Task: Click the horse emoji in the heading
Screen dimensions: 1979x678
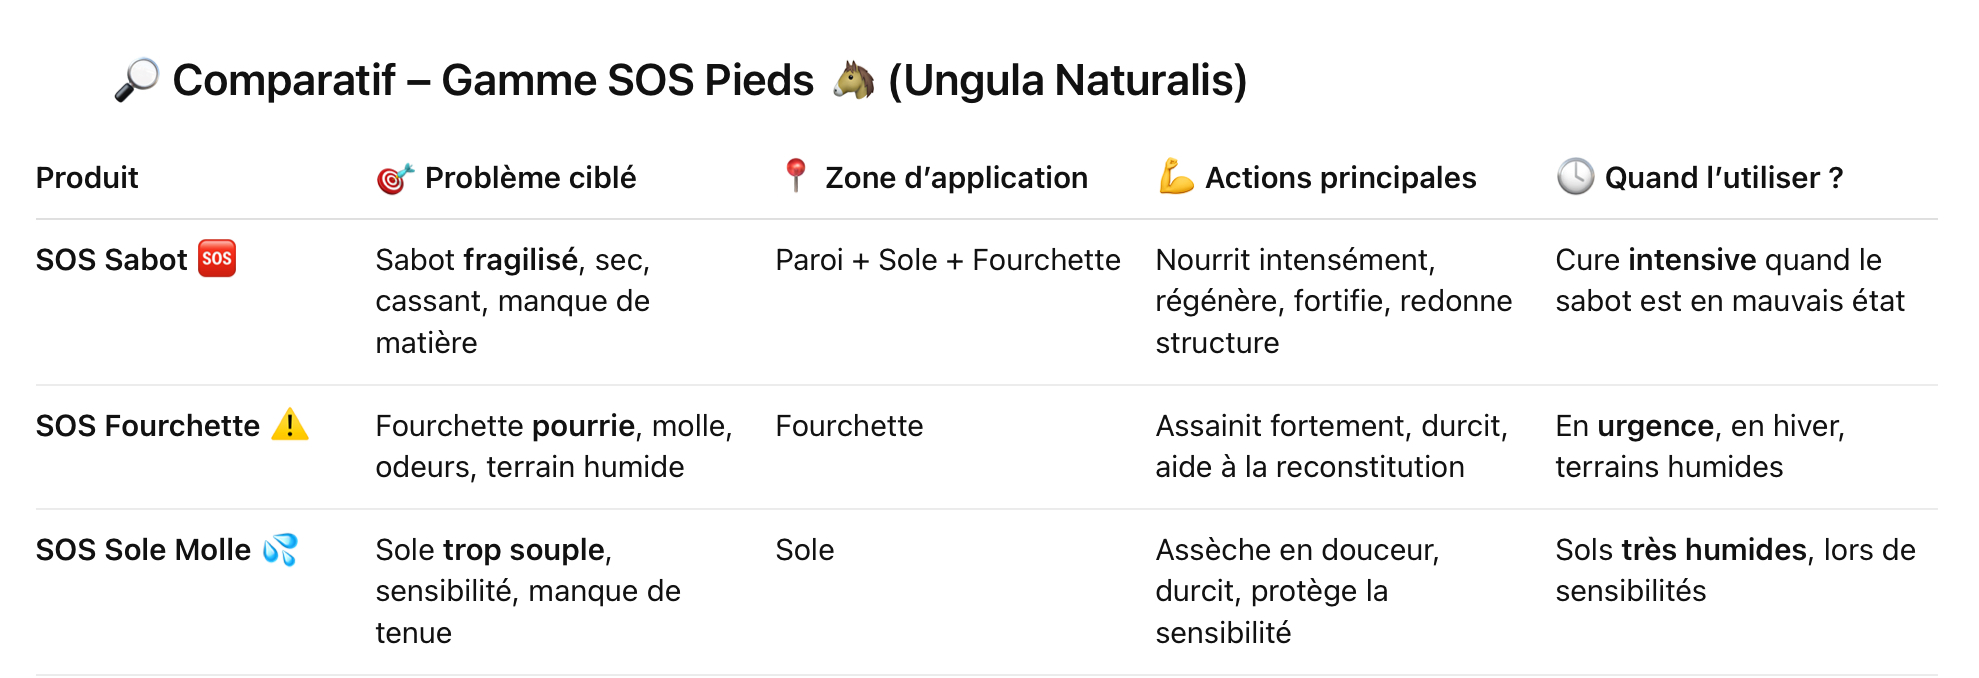Action: pos(853,80)
